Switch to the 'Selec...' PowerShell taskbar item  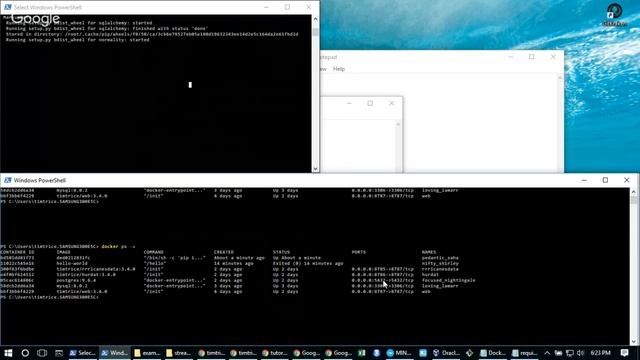[x=82, y=353]
